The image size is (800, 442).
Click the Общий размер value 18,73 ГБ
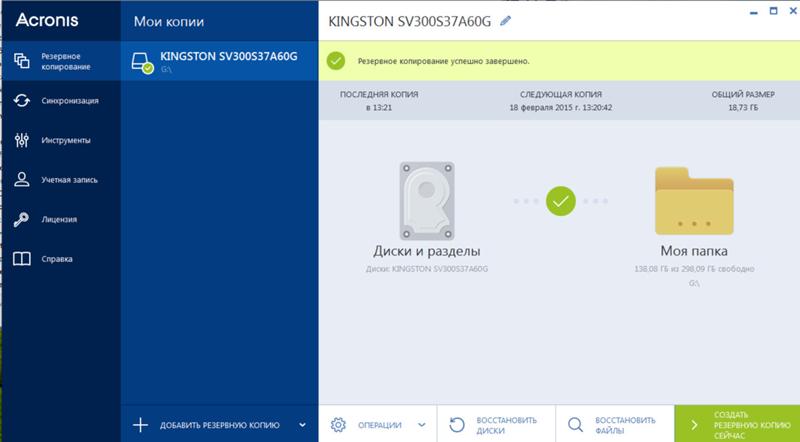click(x=743, y=108)
